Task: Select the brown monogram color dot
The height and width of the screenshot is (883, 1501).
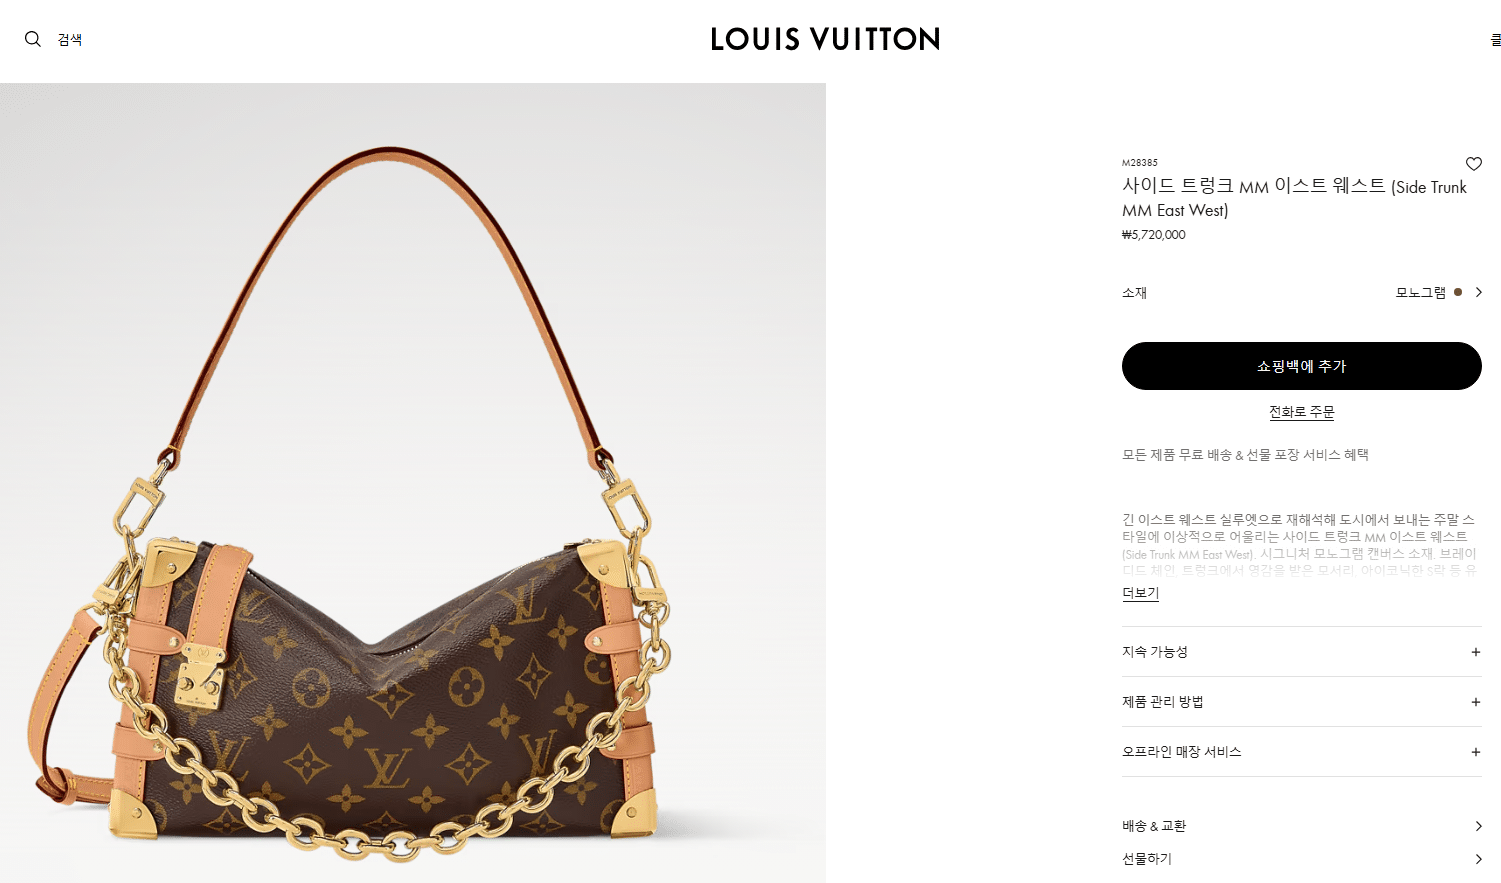Action: pos(1457,292)
